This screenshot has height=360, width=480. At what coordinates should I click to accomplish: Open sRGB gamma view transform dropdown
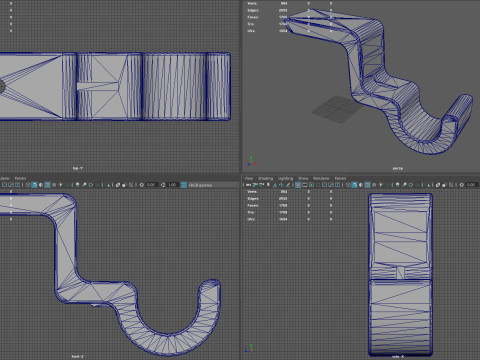(x=213, y=185)
